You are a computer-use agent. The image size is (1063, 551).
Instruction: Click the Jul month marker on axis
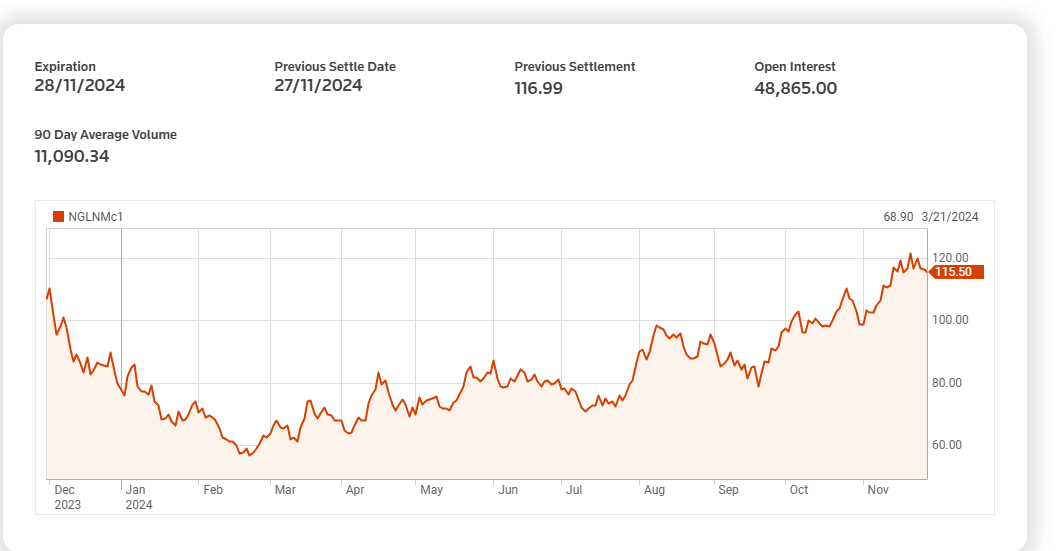(574, 489)
